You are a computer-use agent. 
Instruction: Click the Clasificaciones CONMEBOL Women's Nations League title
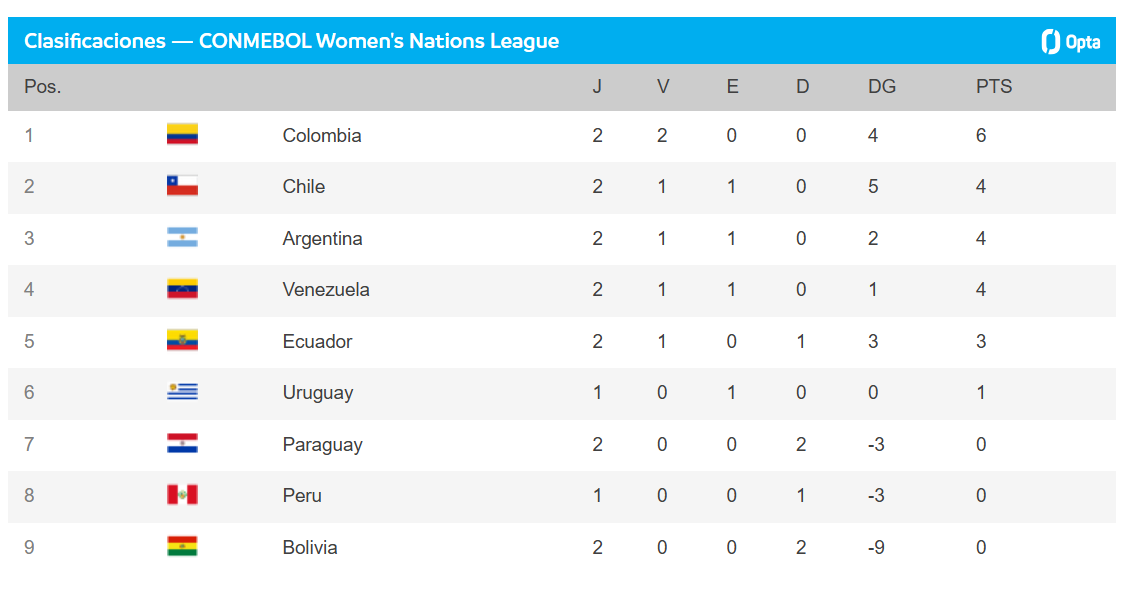point(291,41)
